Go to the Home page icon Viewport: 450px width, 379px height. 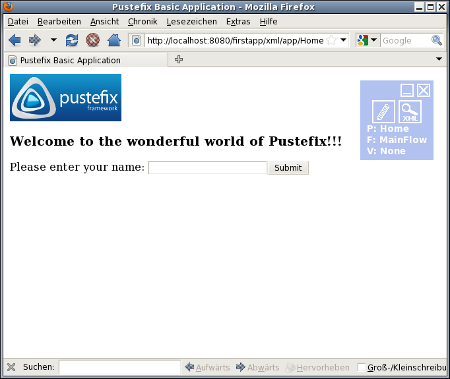click(114, 40)
